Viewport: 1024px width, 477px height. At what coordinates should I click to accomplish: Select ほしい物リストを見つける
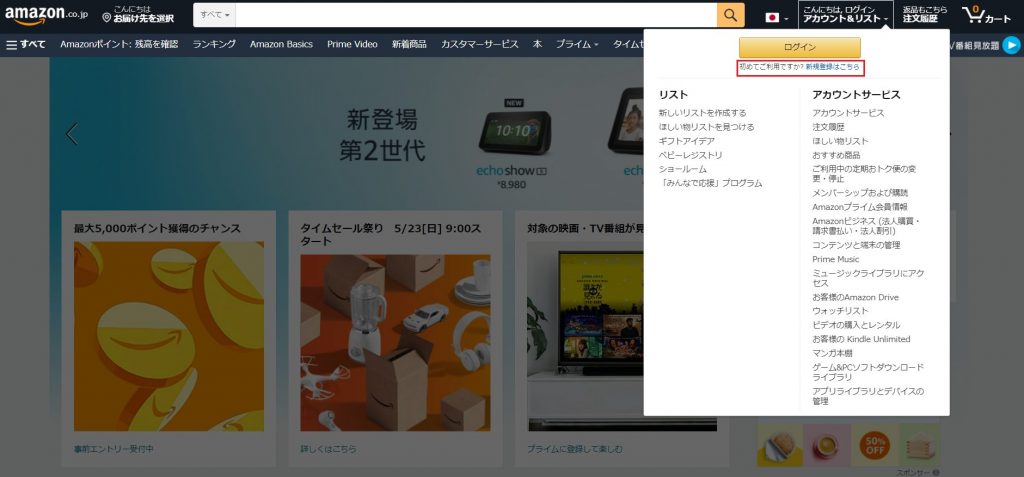706,127
